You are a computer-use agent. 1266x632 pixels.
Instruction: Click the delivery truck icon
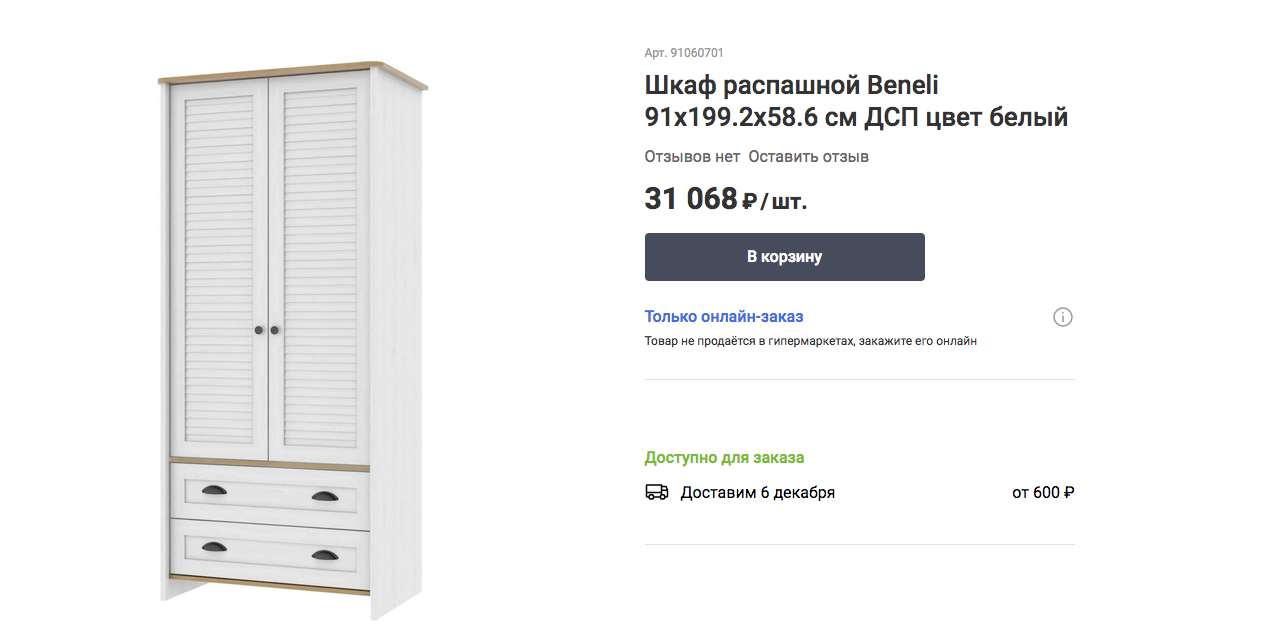coord(657,492)
